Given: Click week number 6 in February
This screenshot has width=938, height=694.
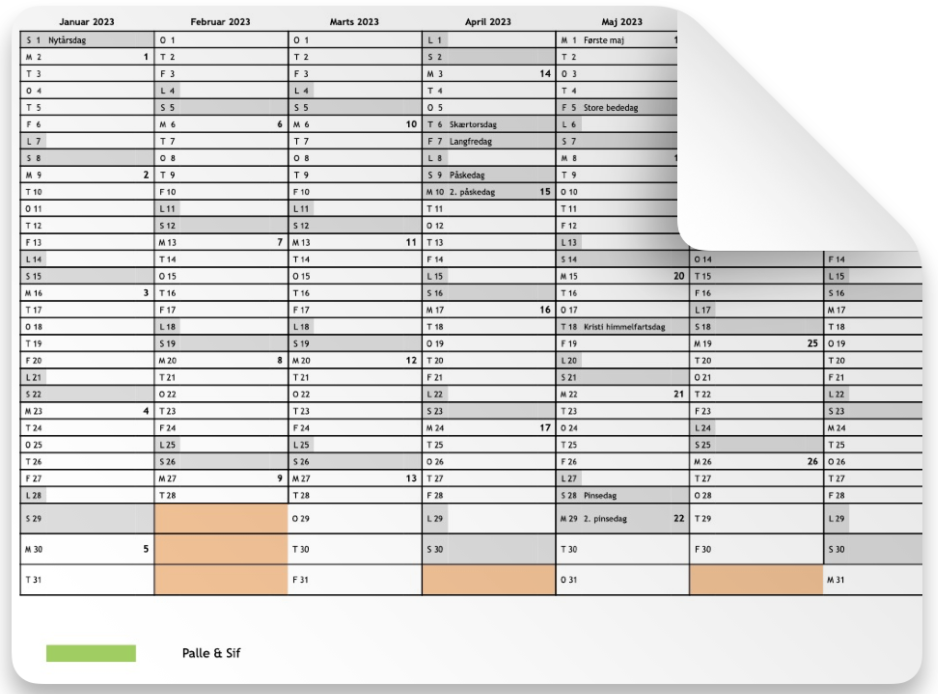Looking at the screenshot, I should point(279,124).
